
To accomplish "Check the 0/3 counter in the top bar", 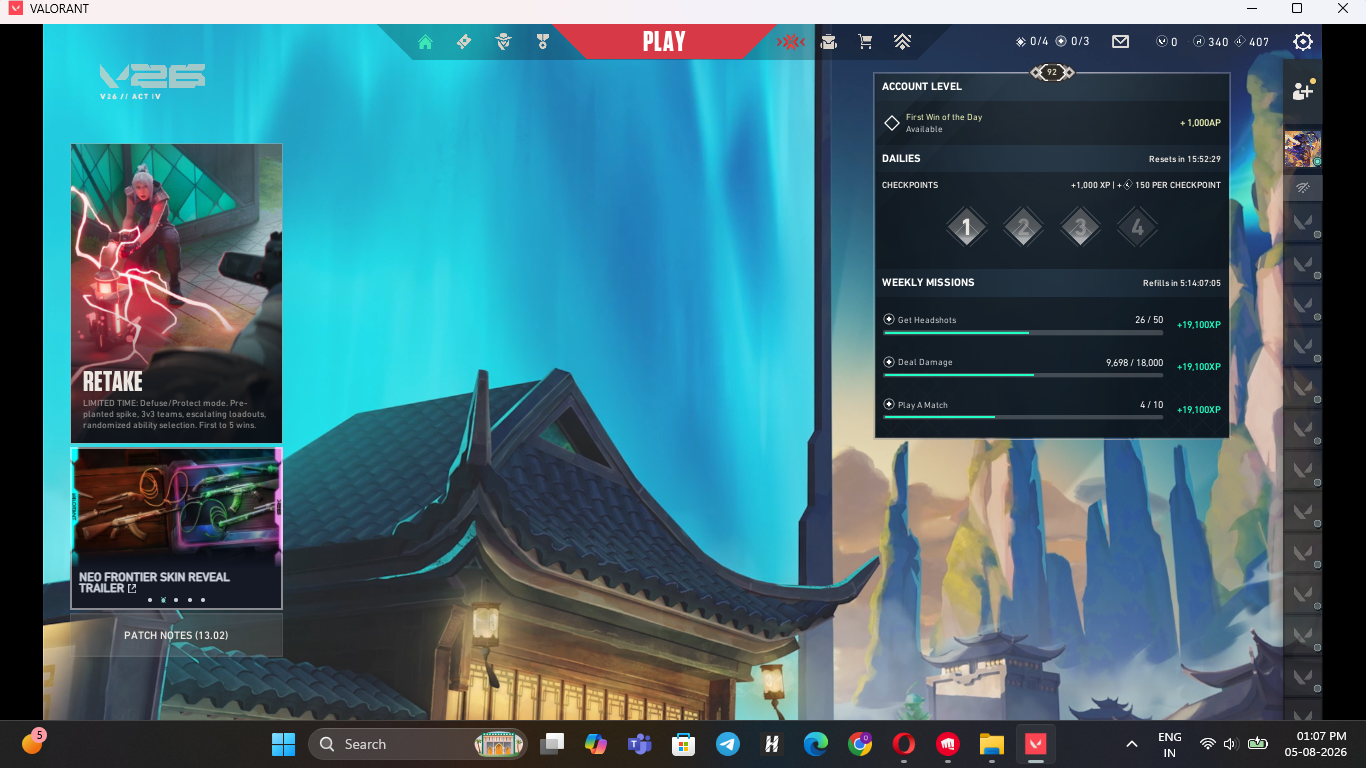I will [1072, 42].
